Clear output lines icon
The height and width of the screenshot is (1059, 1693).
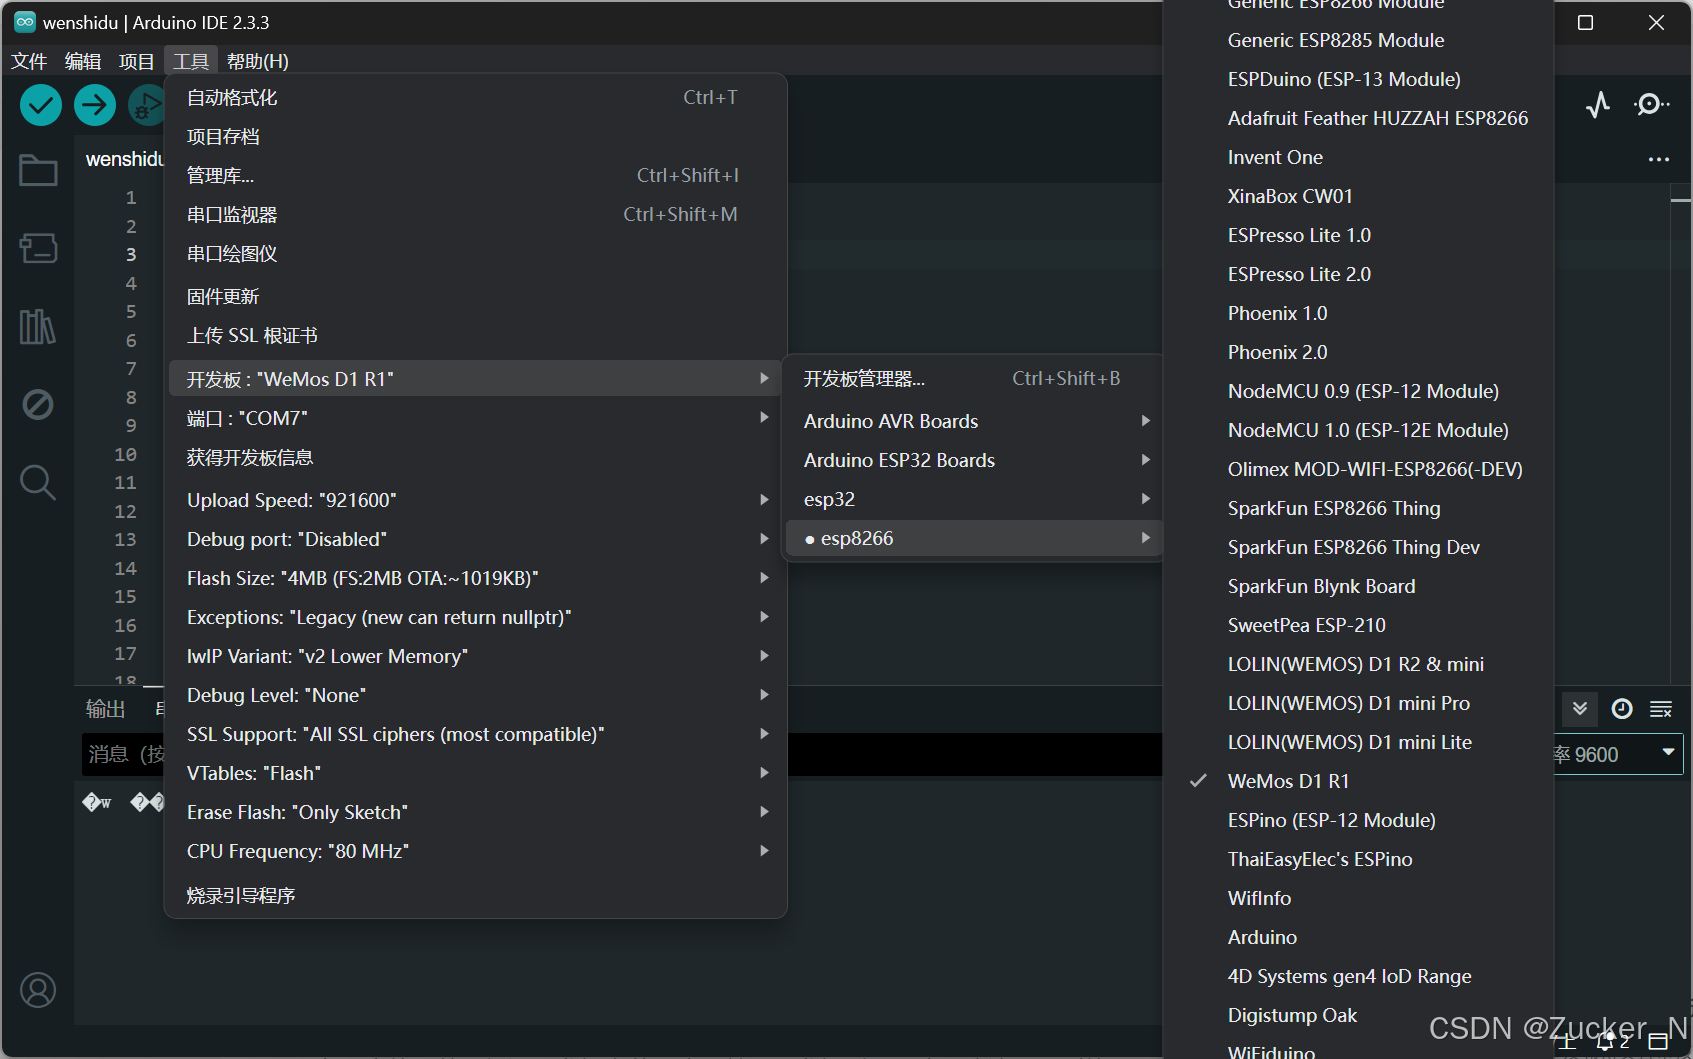1661,709
